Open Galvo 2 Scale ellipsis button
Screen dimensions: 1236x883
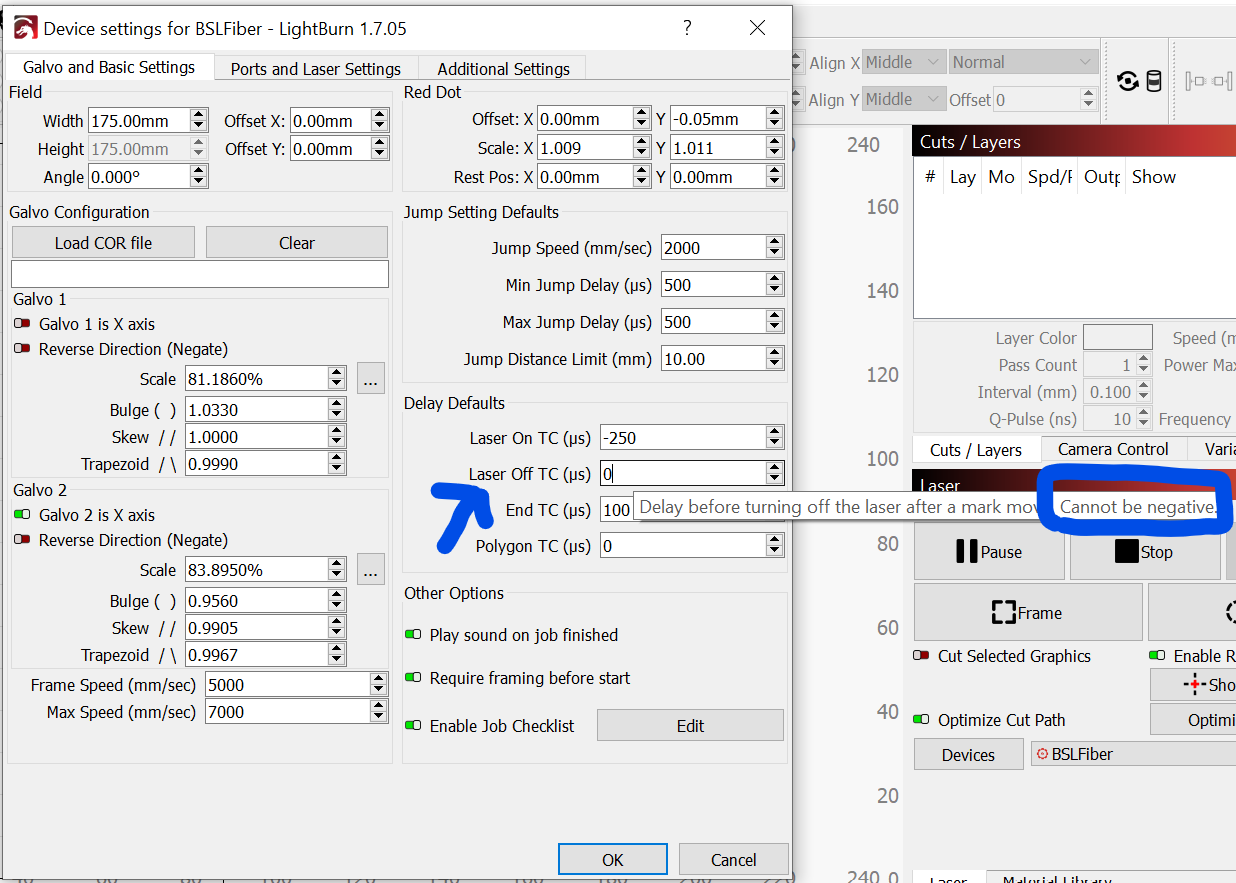370,570
